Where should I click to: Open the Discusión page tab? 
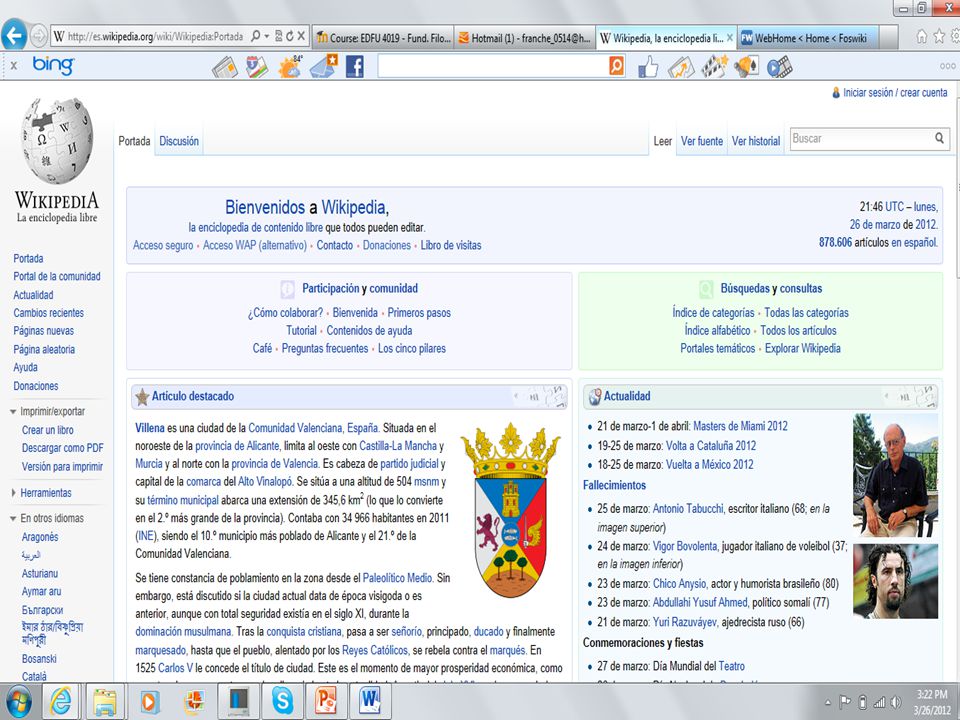pos(179,141)
